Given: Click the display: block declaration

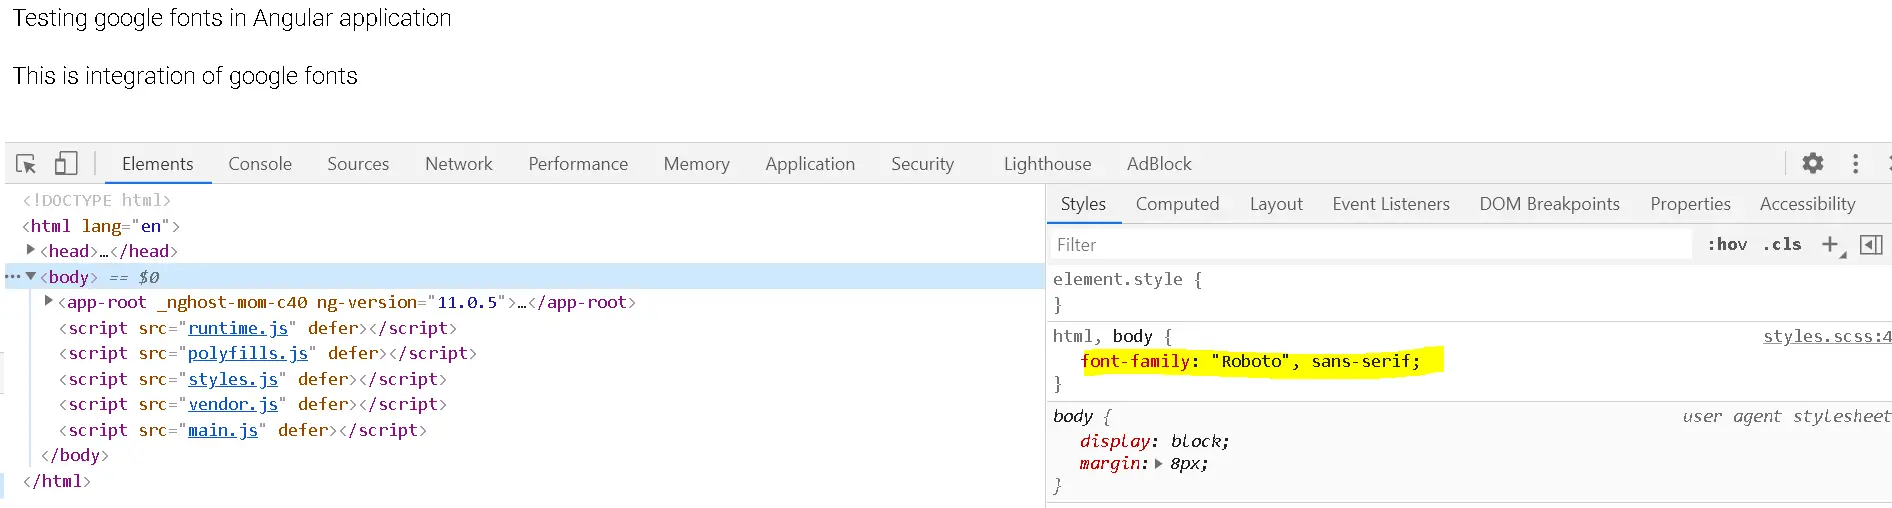Looking at the screenshot, I should coord(1154,441).
